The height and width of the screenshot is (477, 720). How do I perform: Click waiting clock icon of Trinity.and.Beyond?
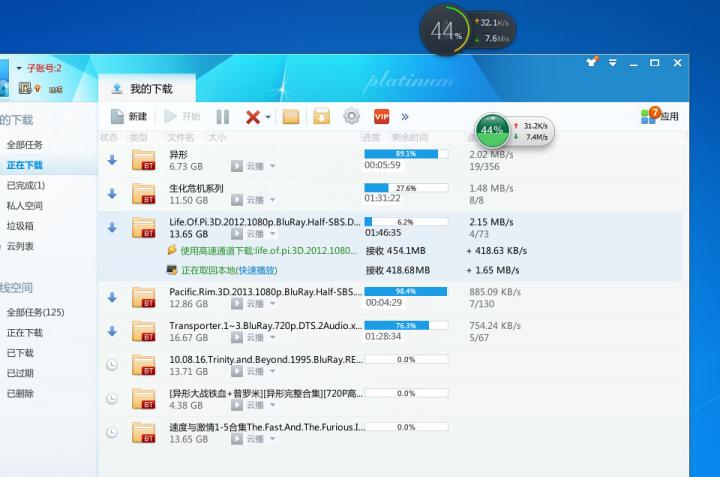point(112,365)
